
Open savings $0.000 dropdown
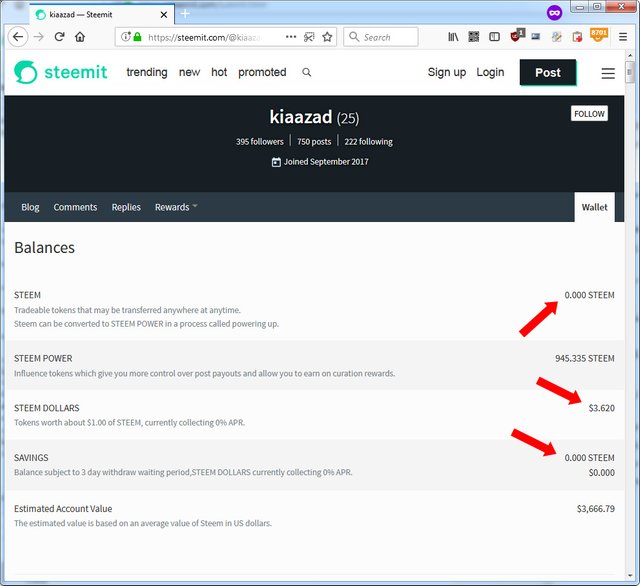click(x=602, y=473)
